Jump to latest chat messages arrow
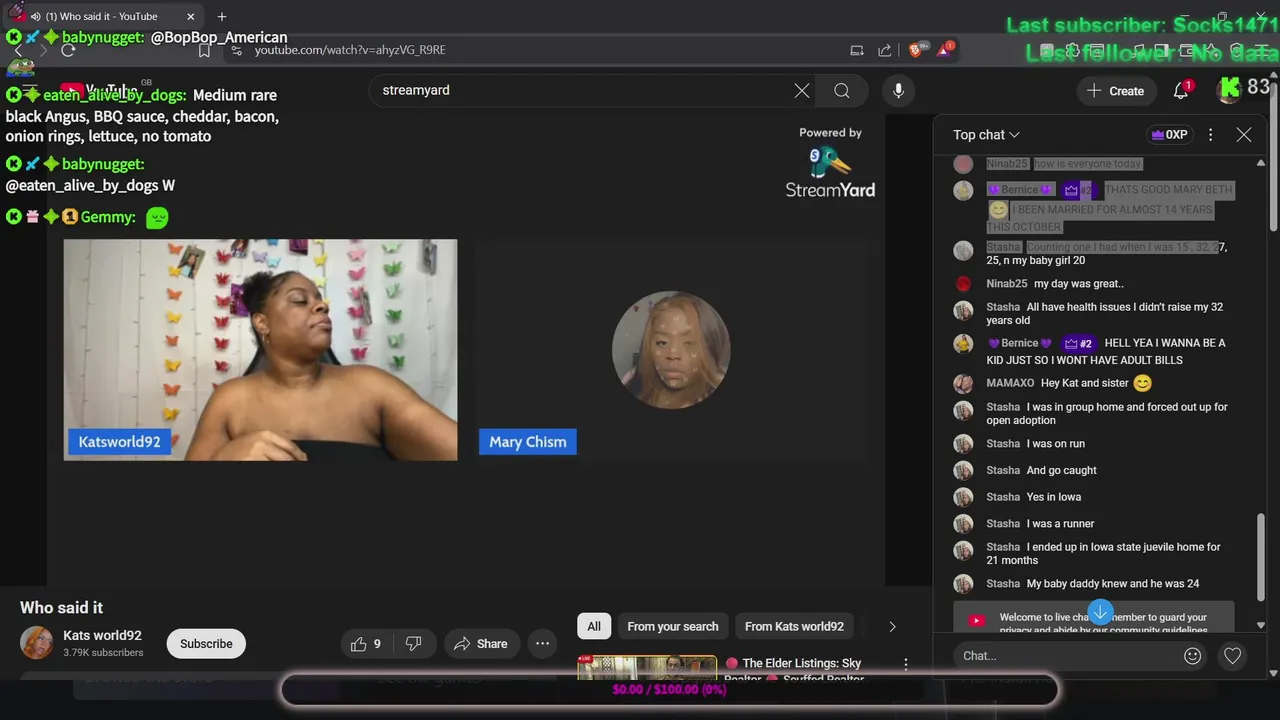The image size is (1280, 720). point(1100,612)
